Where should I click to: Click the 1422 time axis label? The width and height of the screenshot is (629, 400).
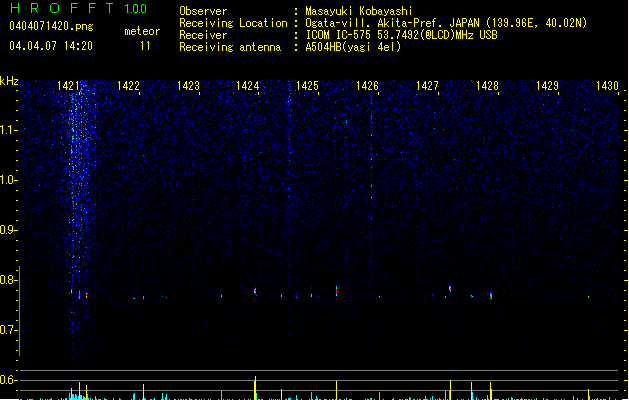(x=128, y=86)
